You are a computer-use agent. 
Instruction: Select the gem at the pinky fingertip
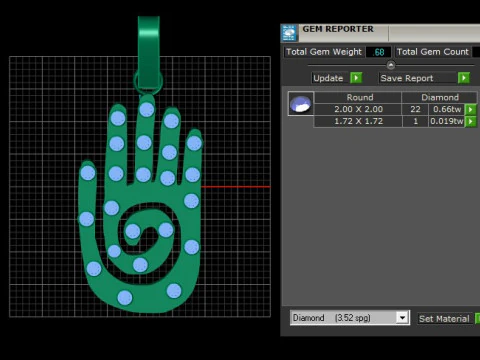point(194,143)
